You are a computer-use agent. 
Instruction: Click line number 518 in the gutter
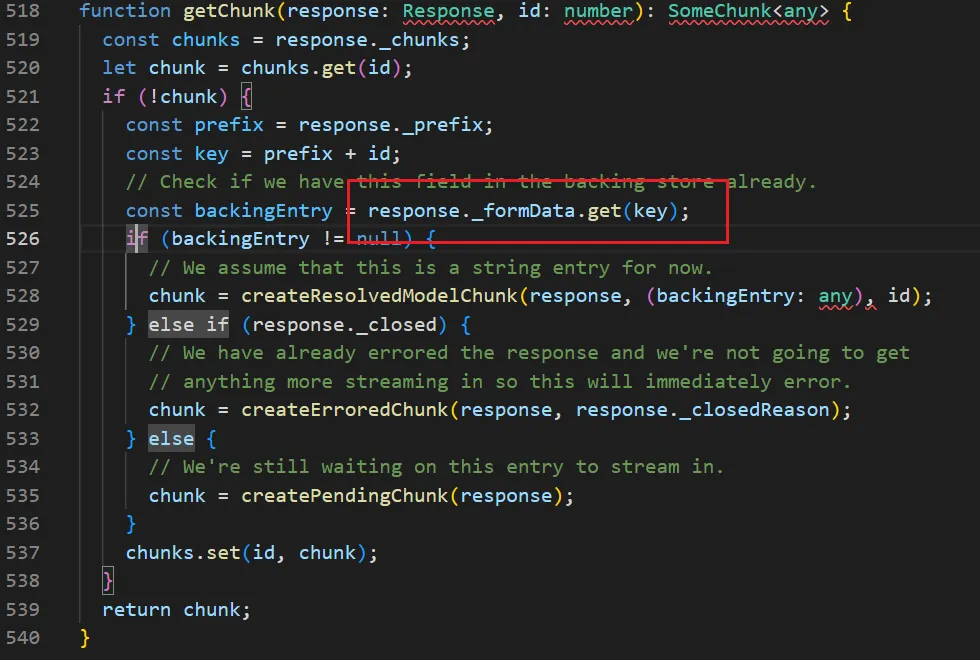point(23,11)
